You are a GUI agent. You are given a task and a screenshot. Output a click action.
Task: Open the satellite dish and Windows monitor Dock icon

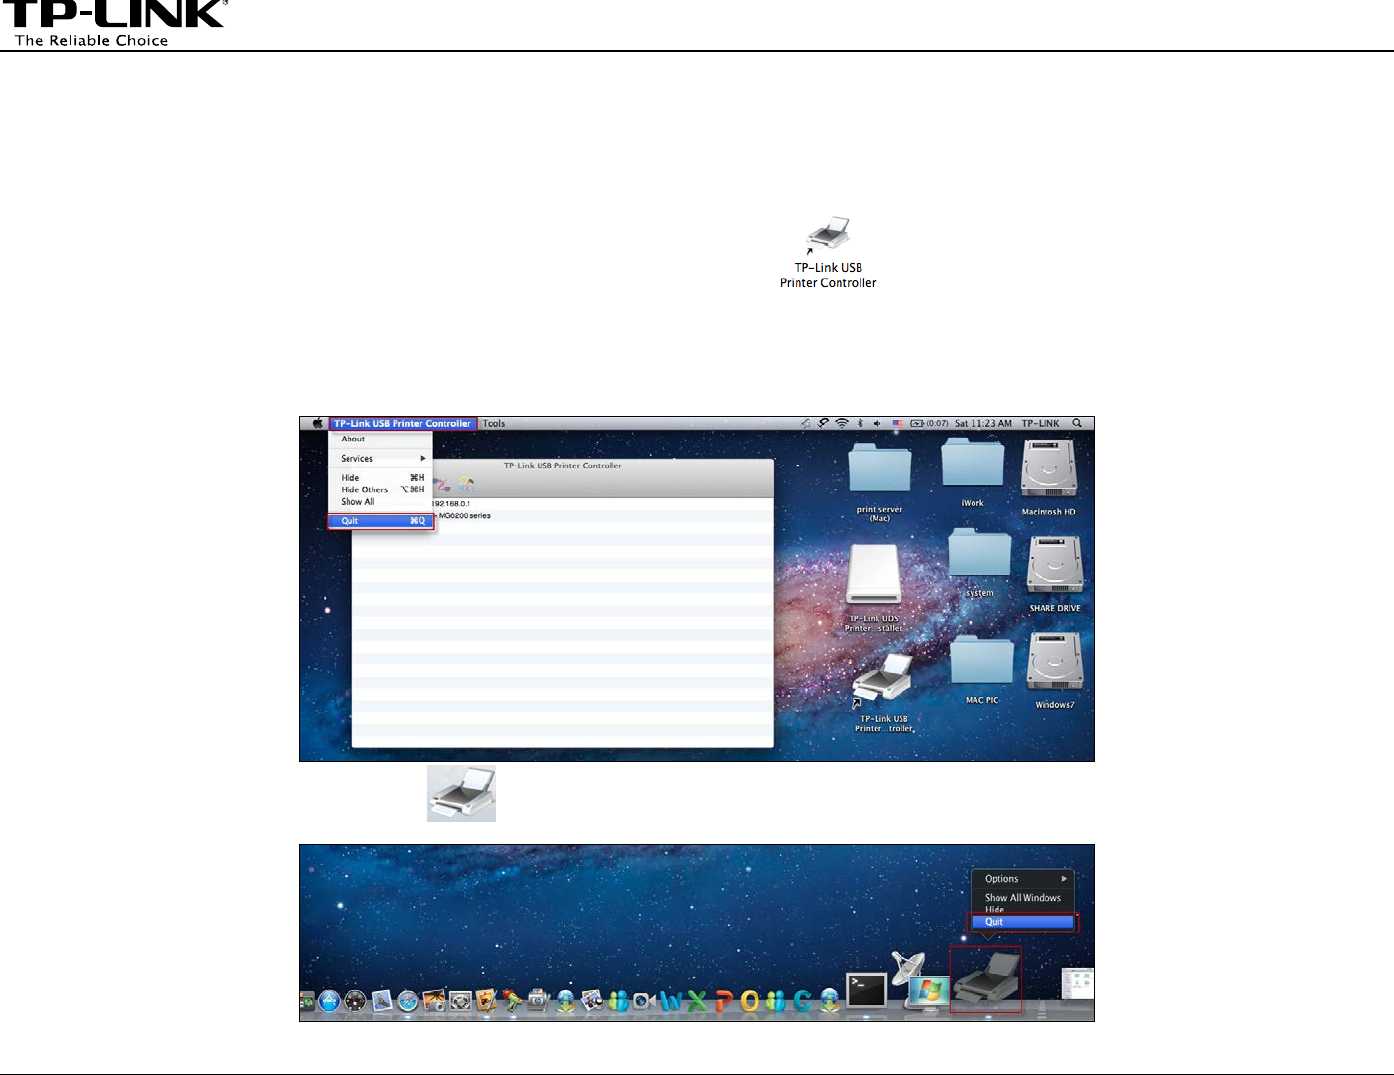920,981
